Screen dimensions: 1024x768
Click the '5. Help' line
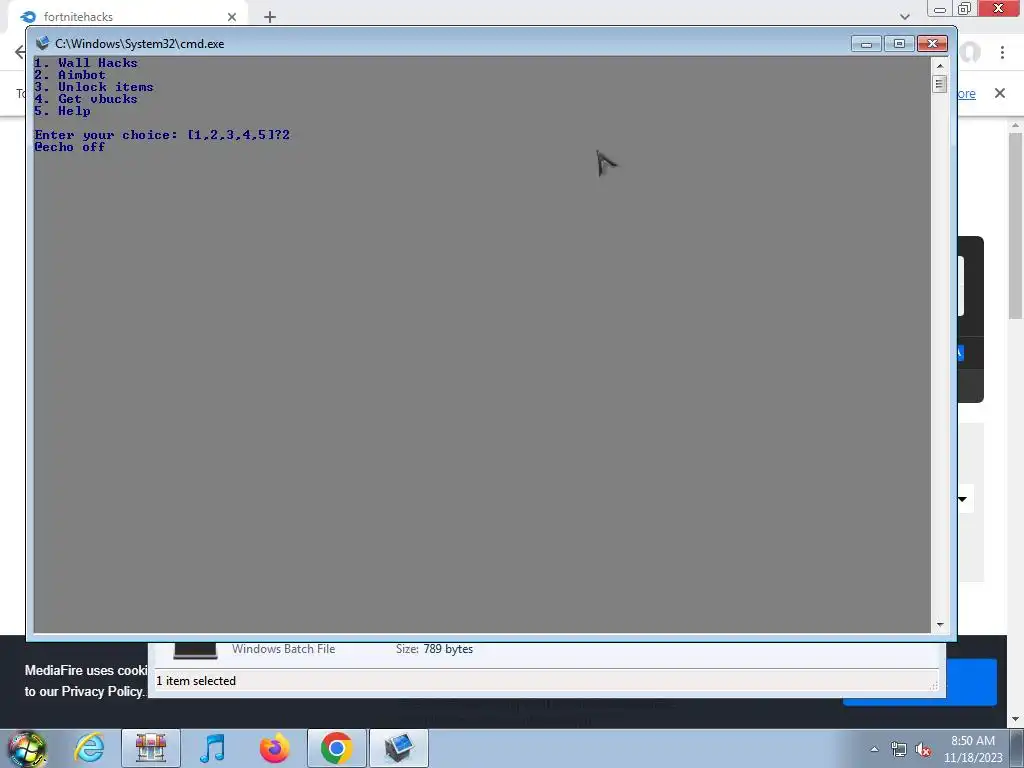point(62,111)
